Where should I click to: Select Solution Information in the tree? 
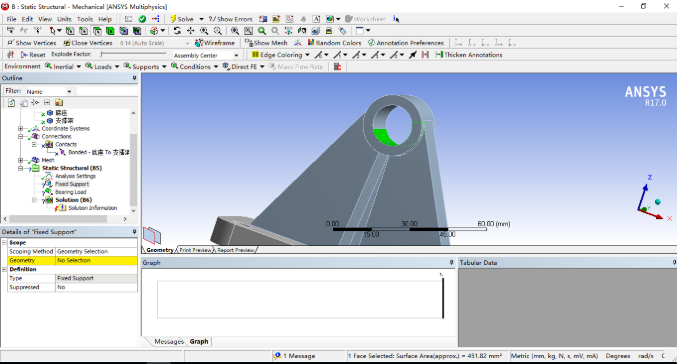(x=92, y=208)
